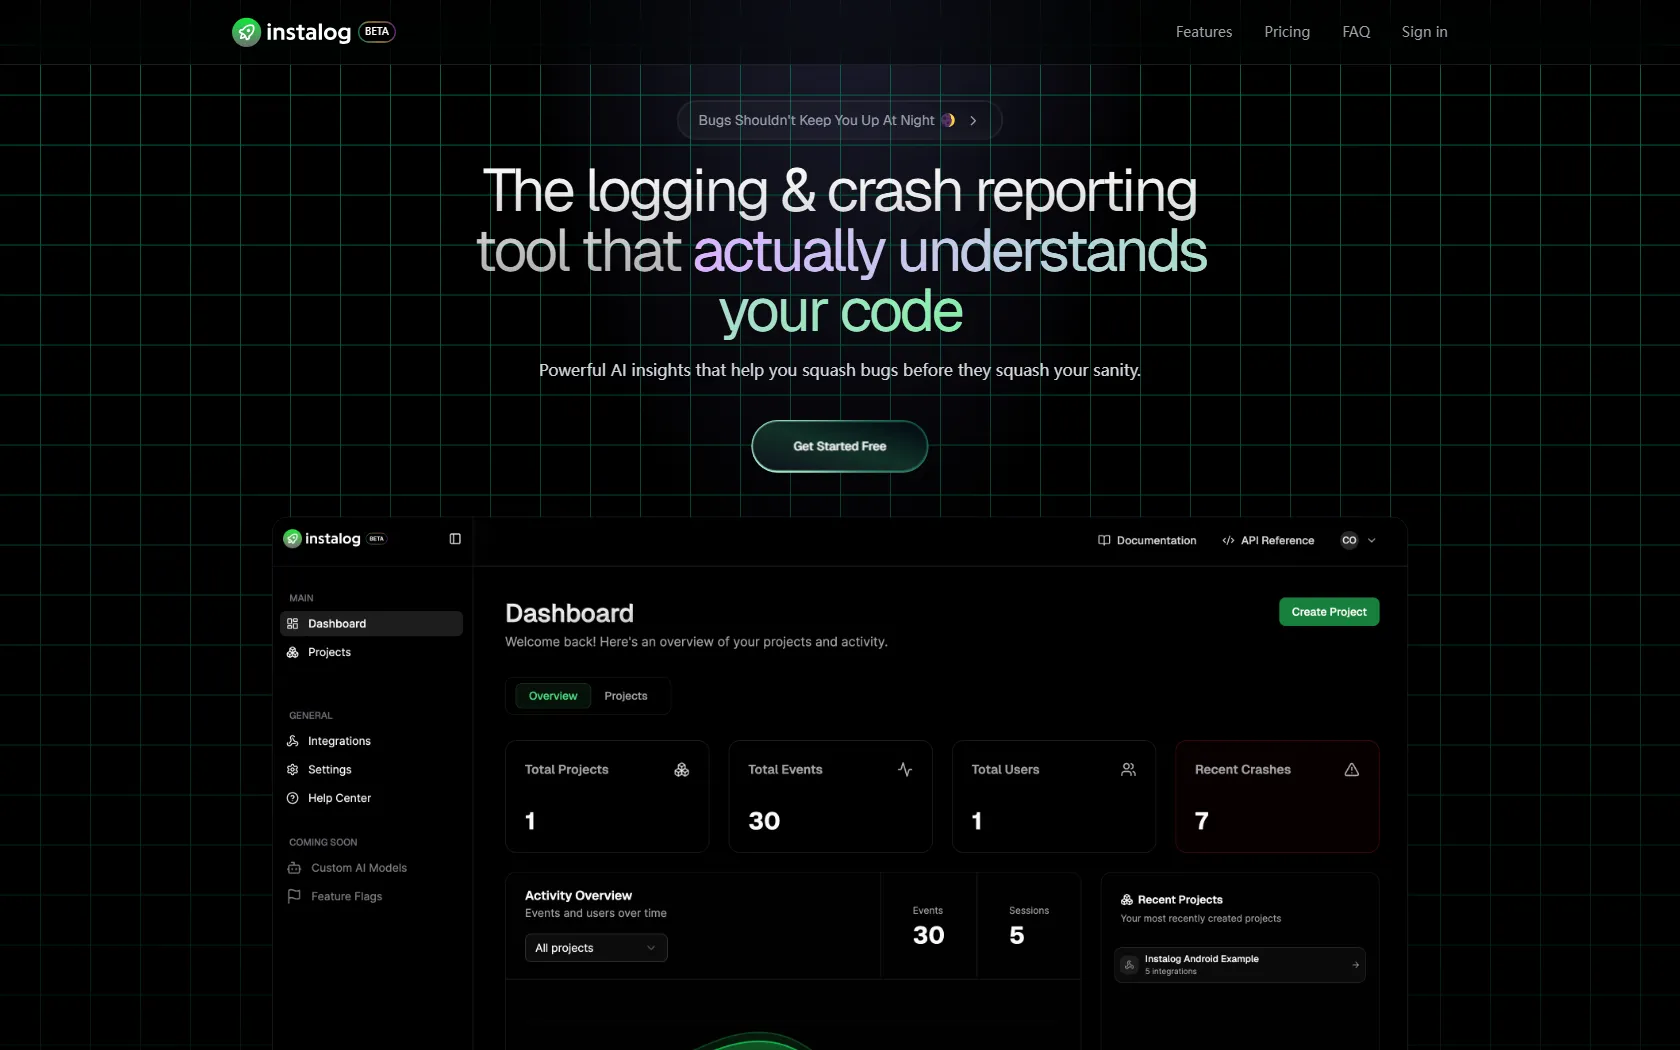The width and height of the screenshot is (1680, 1050).
Task: Click the Total Events value 30
Action: [764, 821]
